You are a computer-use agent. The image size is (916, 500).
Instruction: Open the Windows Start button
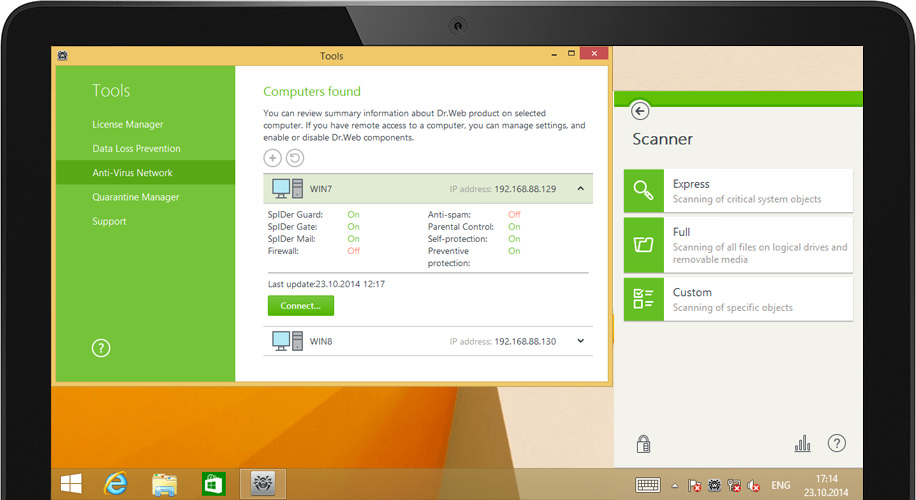(x=71, y=484)
